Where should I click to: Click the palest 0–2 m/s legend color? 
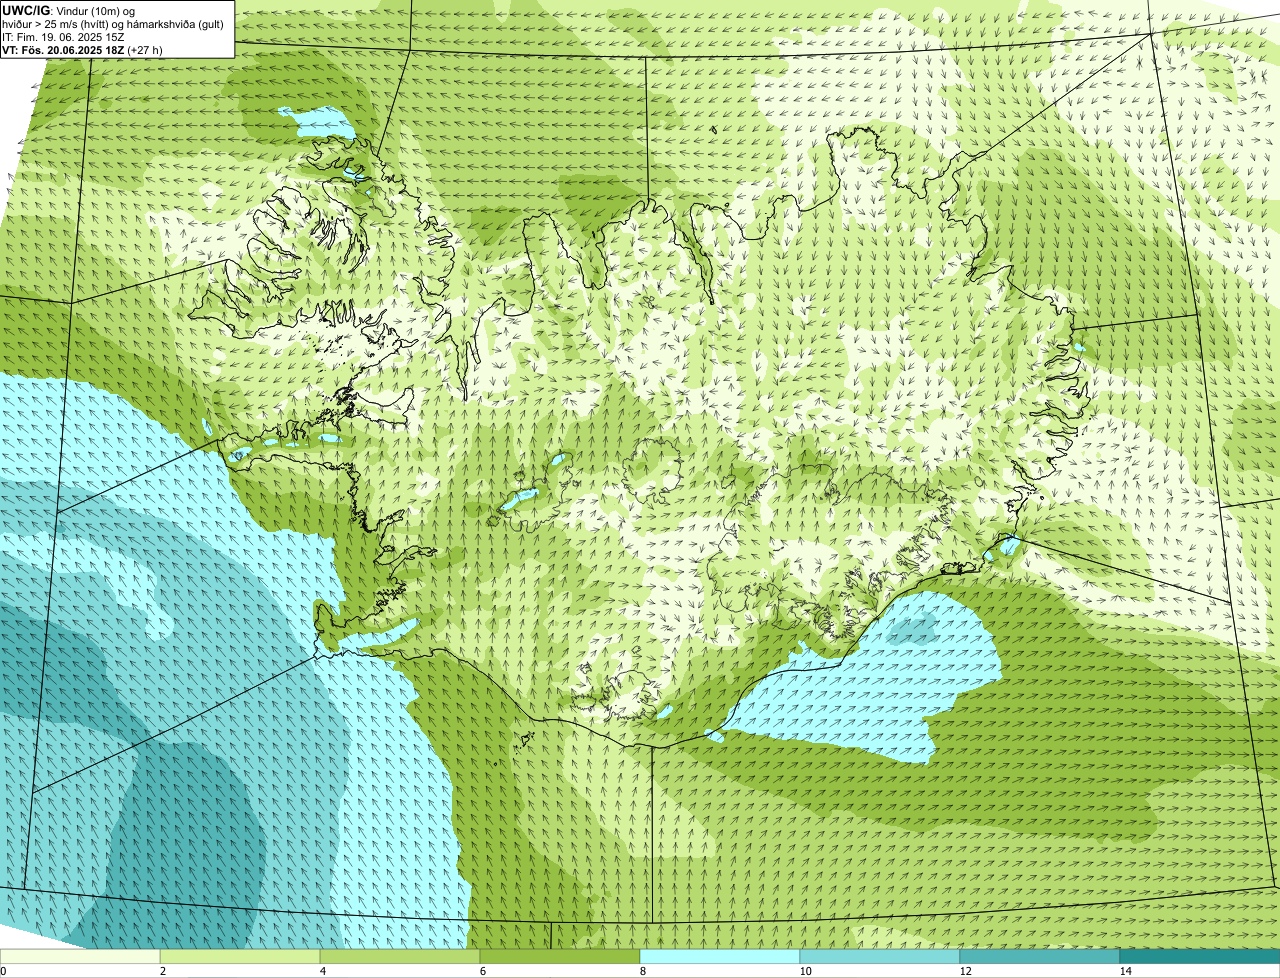click(x=80, y=956)
